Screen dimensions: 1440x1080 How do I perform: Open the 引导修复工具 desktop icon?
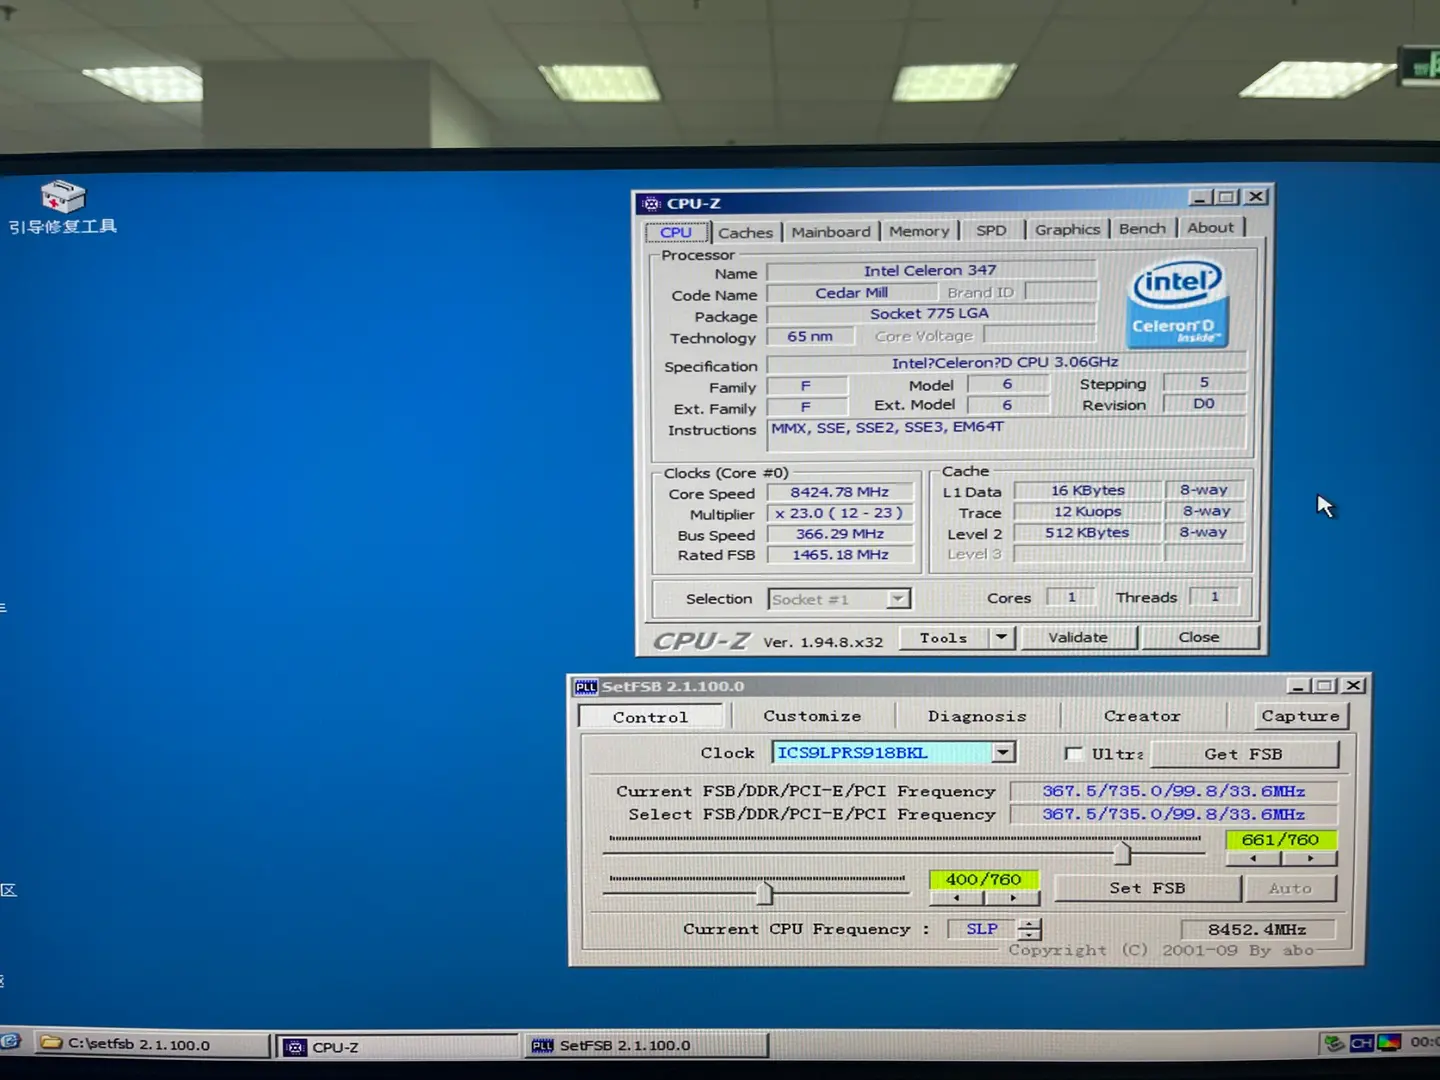(x=62, y=207)
